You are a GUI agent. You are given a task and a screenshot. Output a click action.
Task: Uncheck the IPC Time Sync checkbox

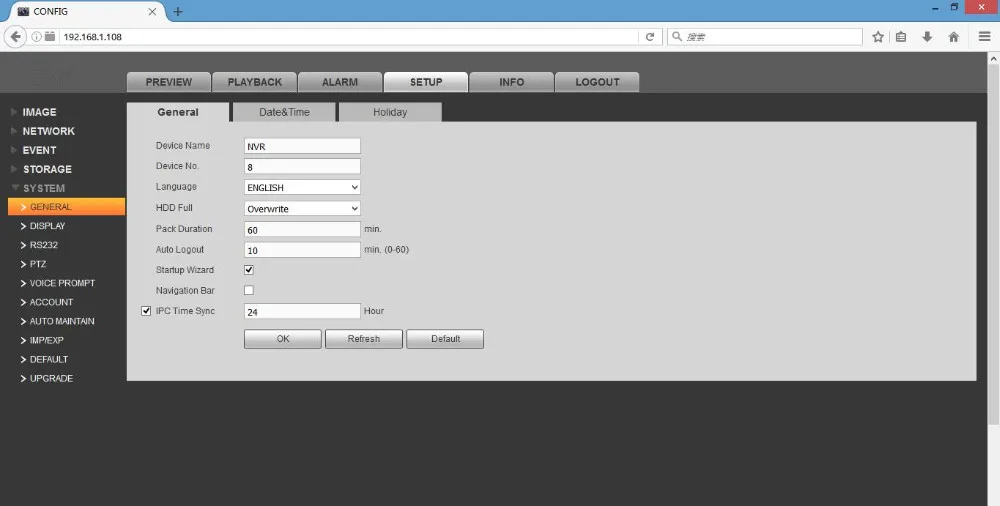pos(146,311)
